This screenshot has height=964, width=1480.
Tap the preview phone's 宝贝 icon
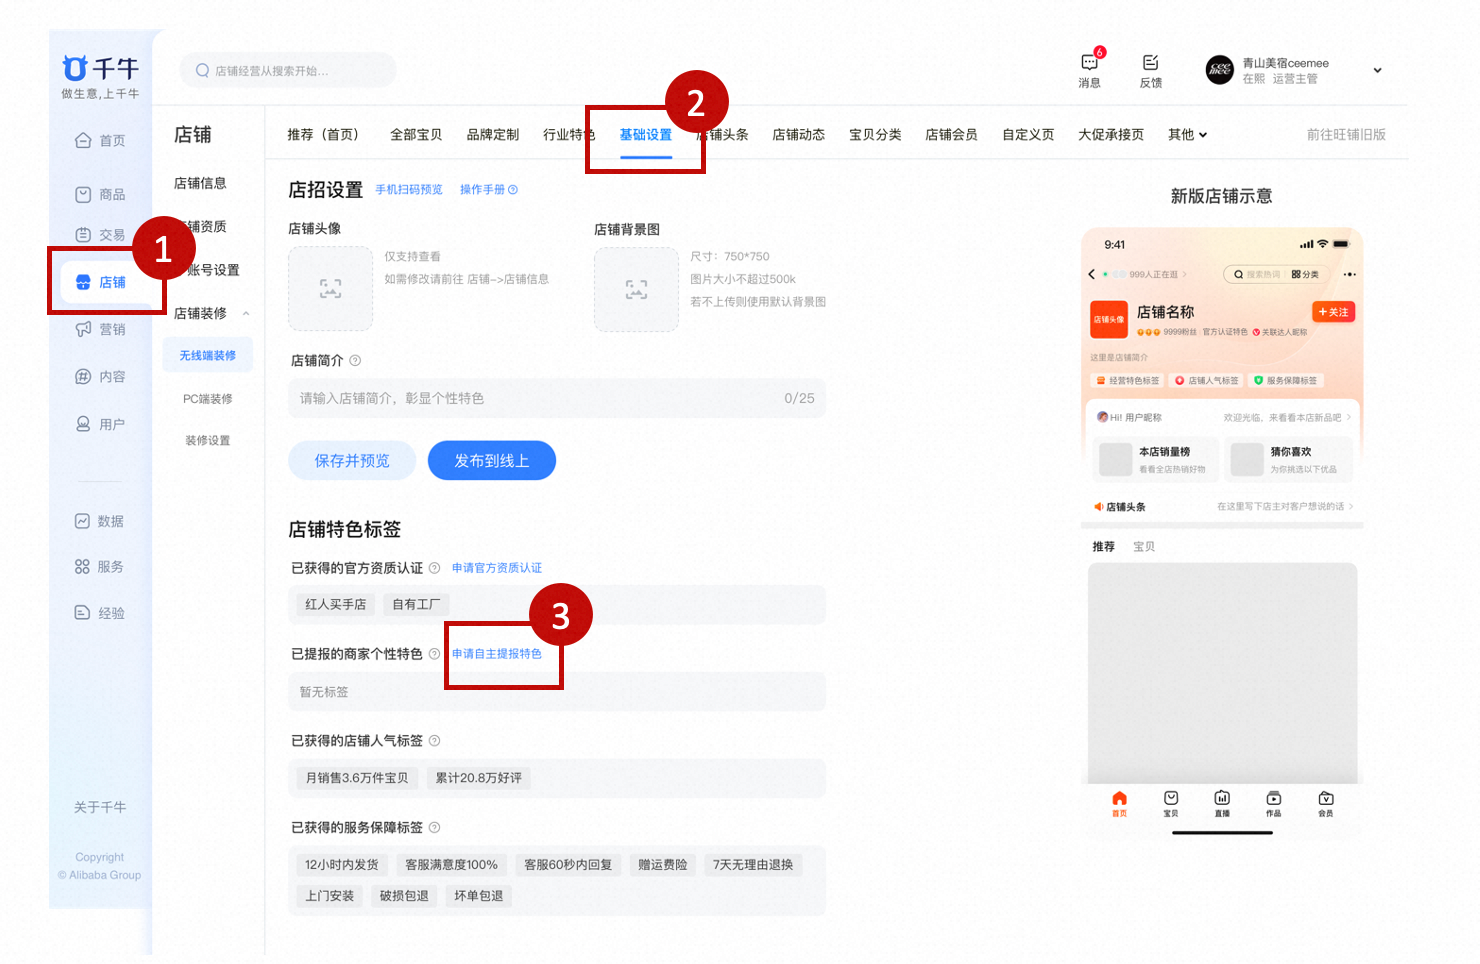(x=1171, y=803)
